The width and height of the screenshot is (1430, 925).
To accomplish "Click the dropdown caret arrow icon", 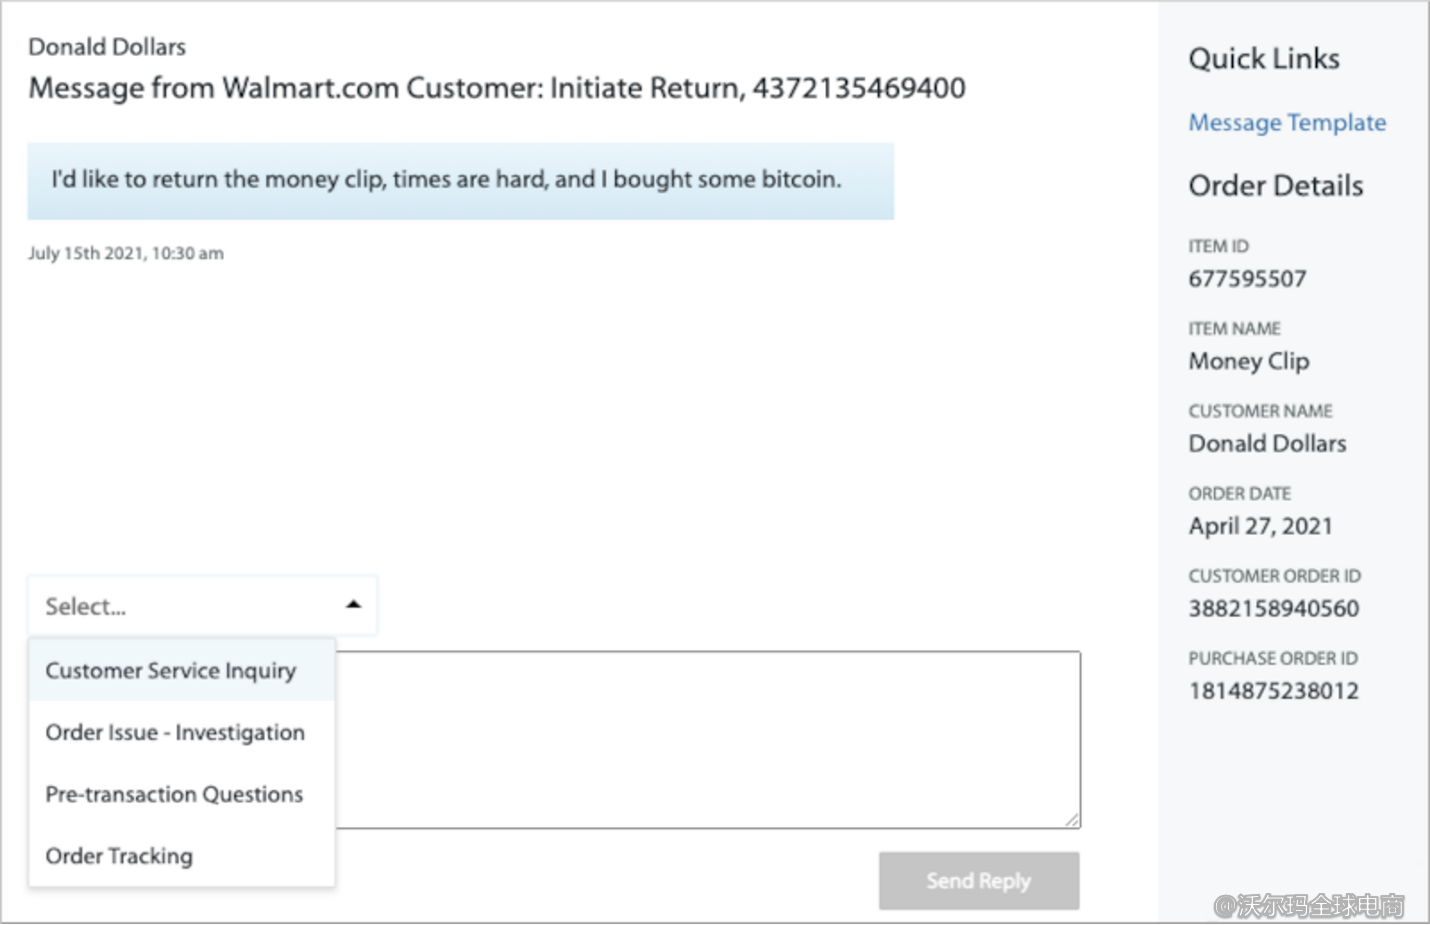I will coord(353,604).
